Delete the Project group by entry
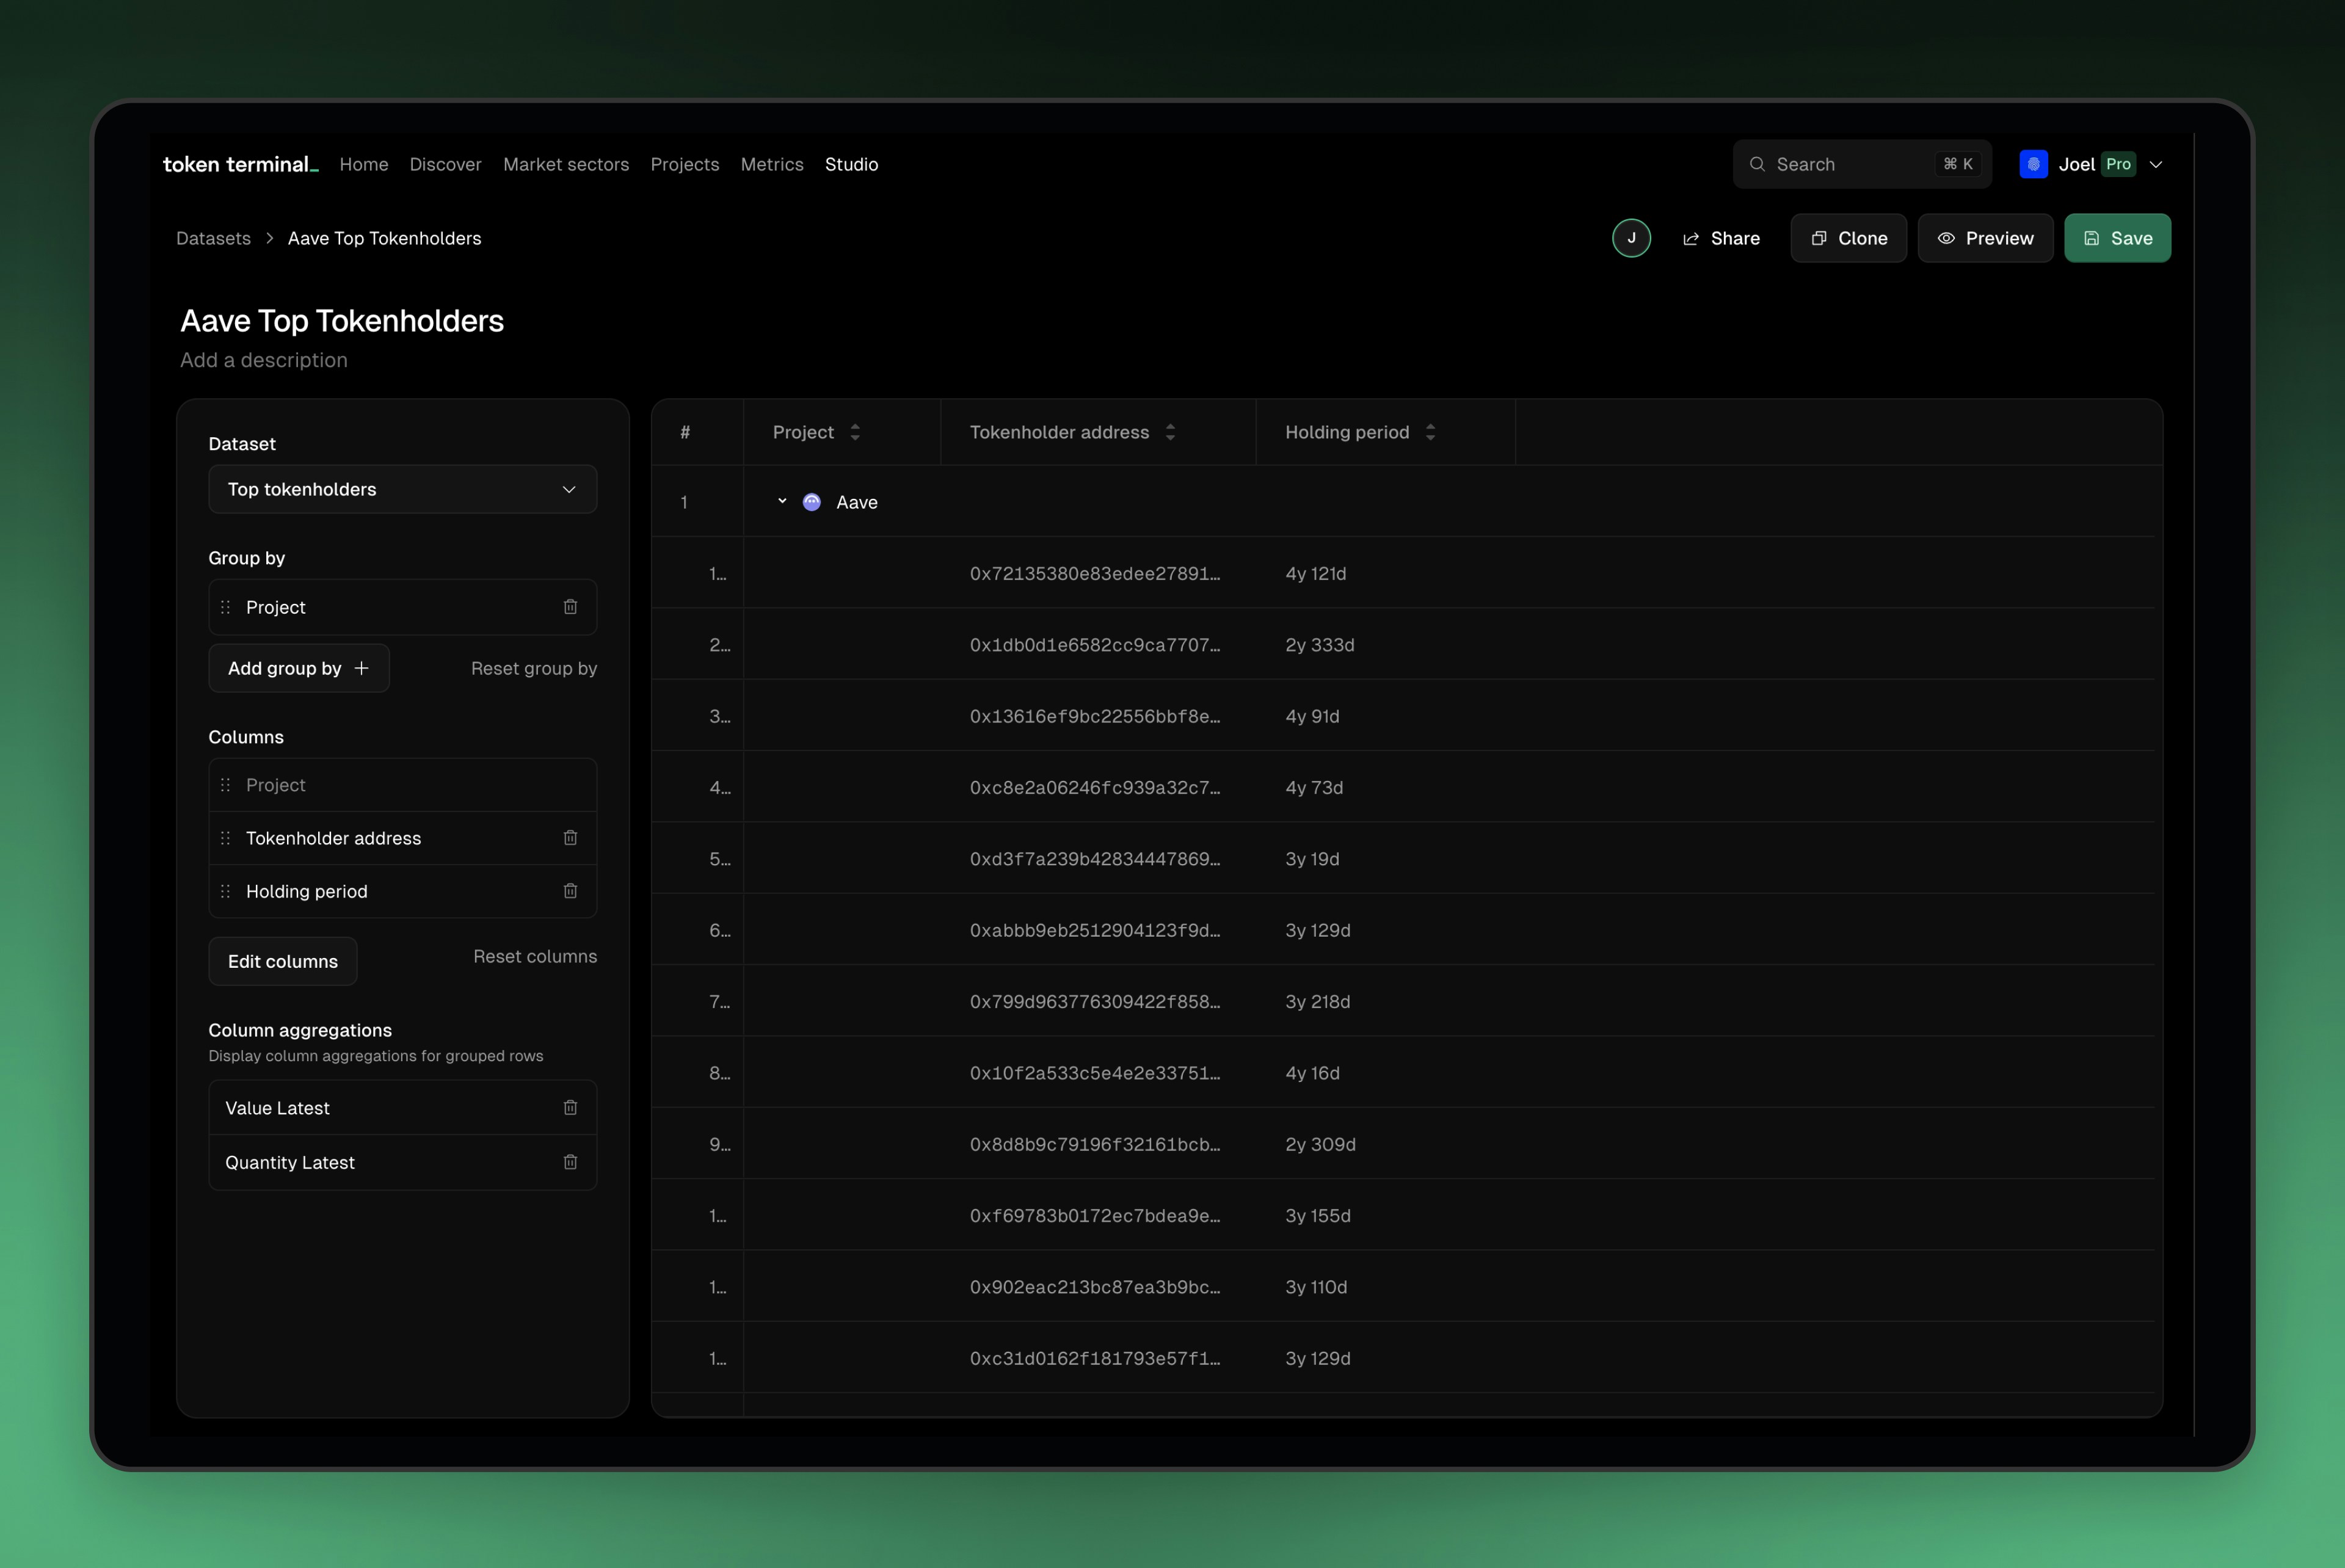2345x1568 pixels. coord(570,607)
